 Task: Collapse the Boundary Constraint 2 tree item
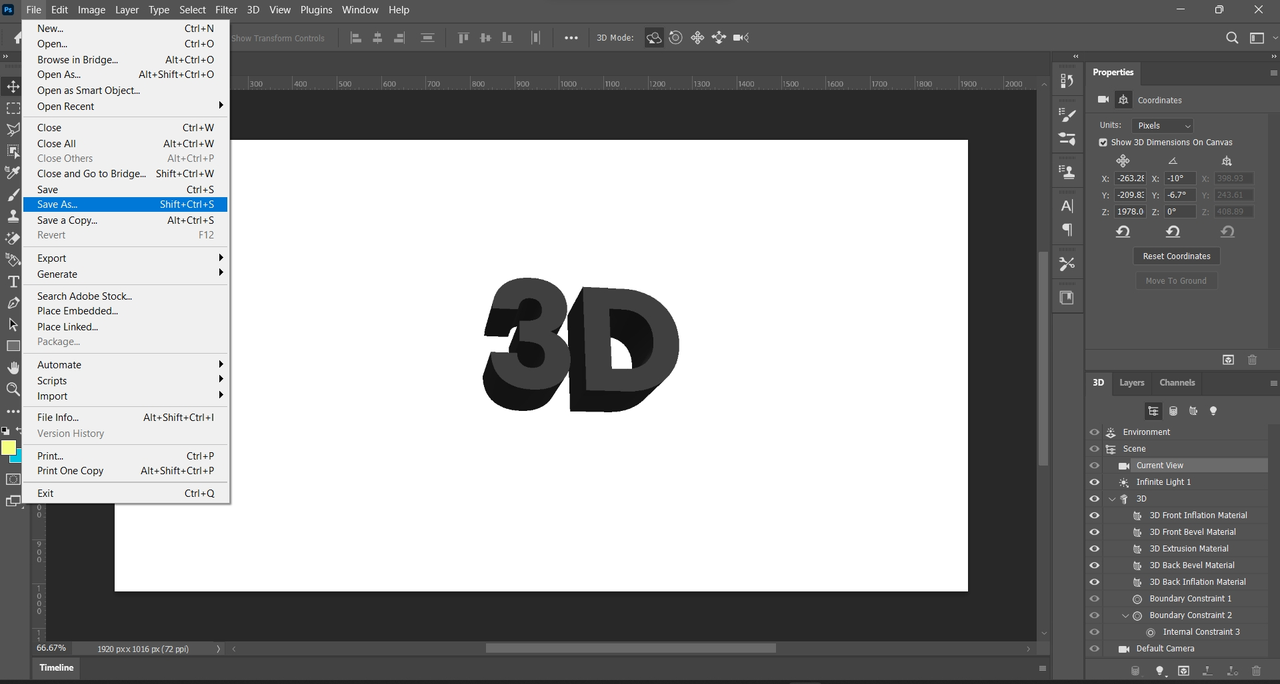click(x=1125, y=615)
